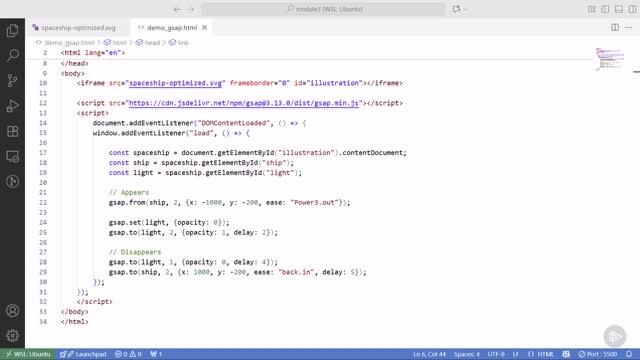Image resolution: width=640 pixels, height=360 pixels.
Task: Open Remote Explorer icon
Action: [x=12, y=156]
